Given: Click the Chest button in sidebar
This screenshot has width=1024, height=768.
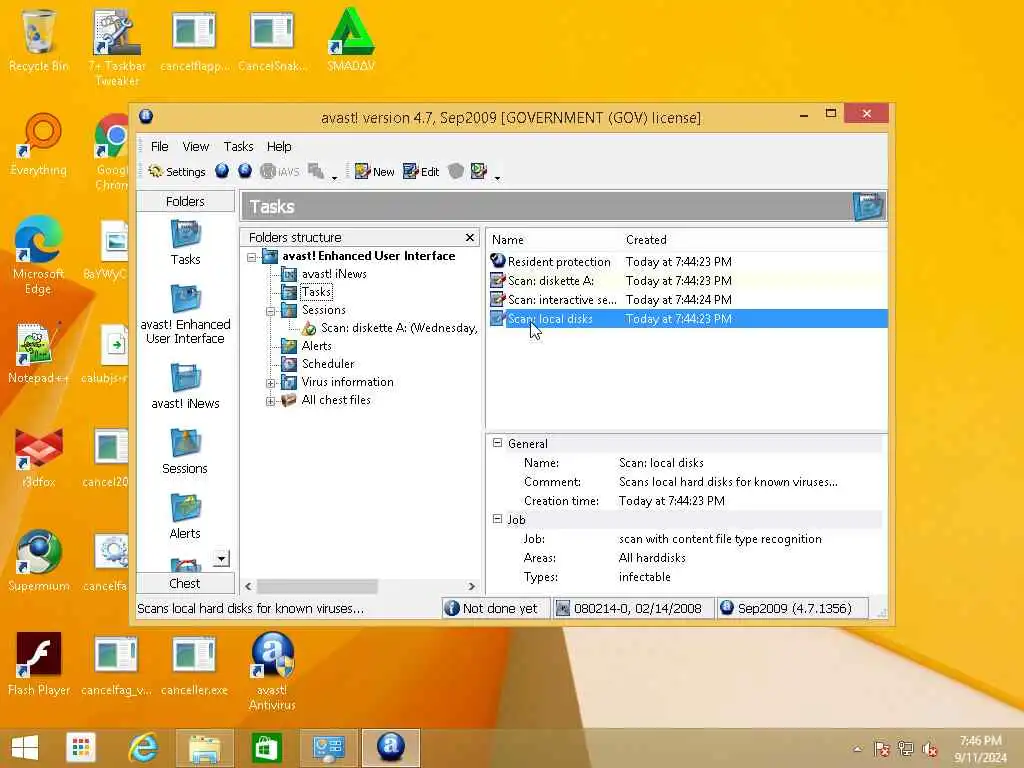Looking at the screenshot, I should coord(185,583).
